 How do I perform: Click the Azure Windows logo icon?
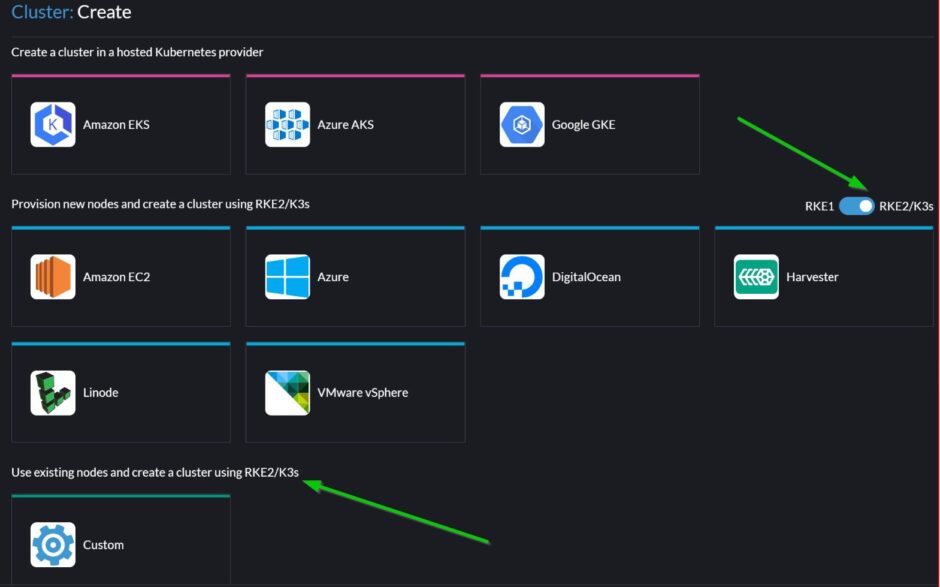pos(287,277)
